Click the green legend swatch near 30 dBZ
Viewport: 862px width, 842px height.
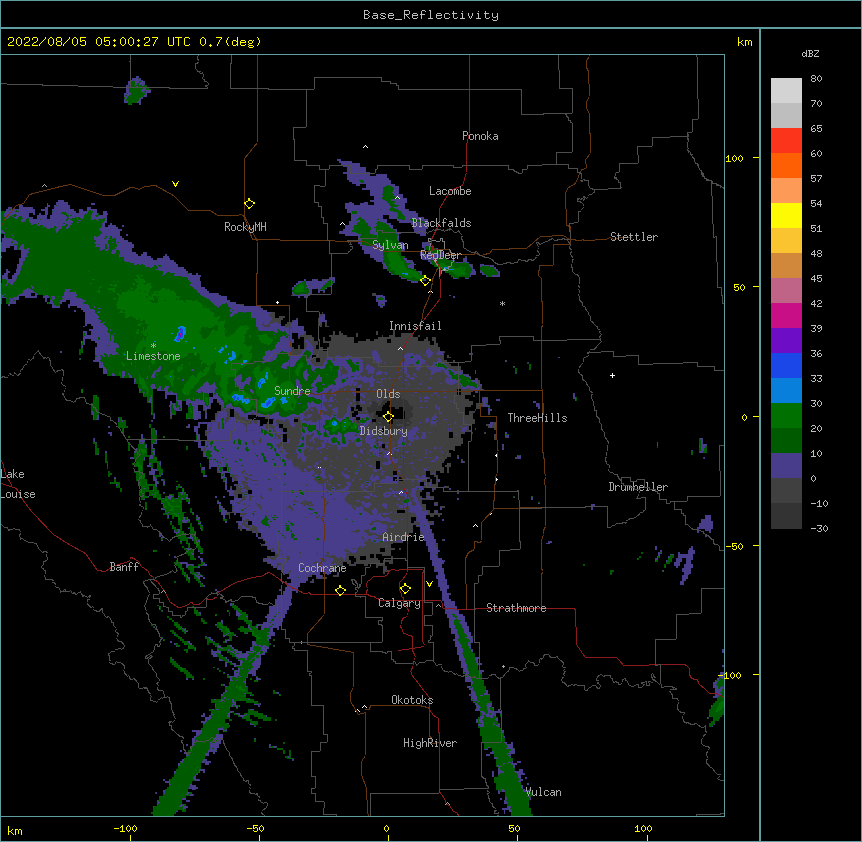[786, 416]
